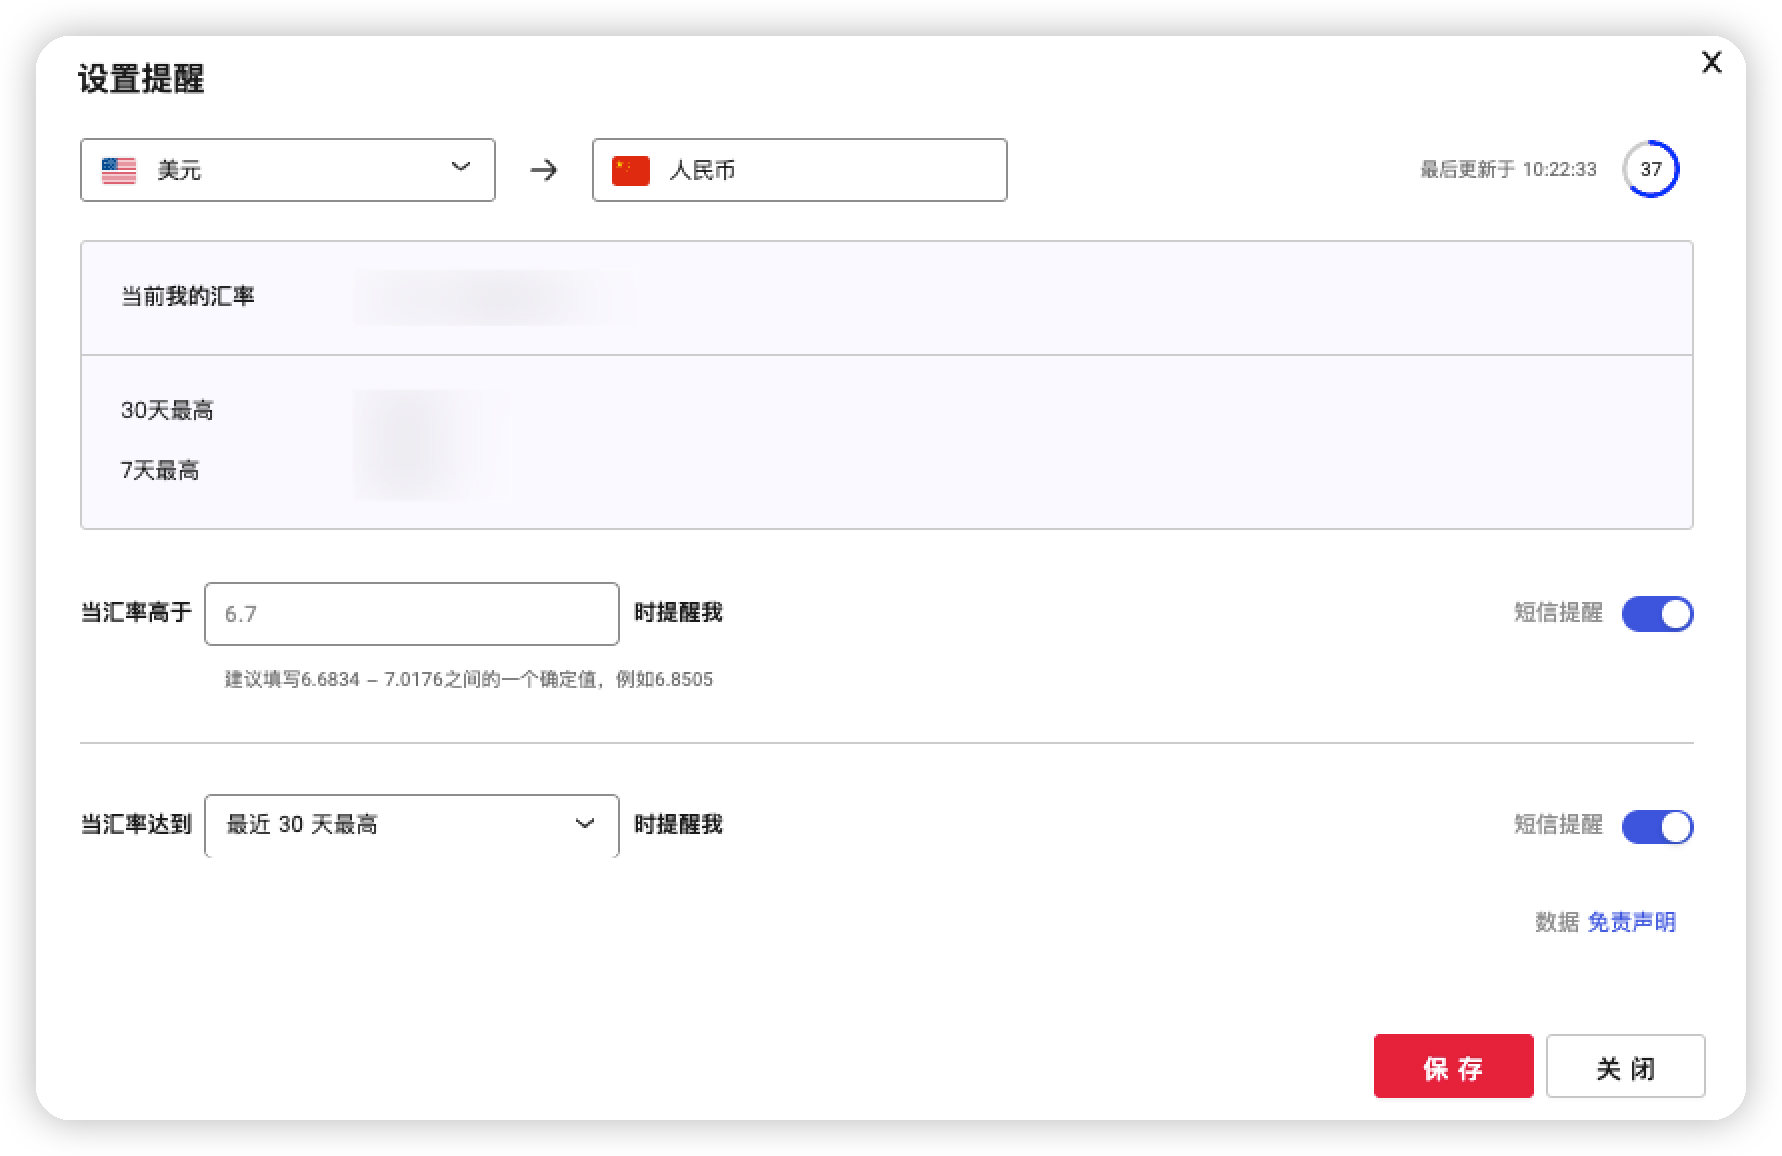The width and height of the screenshot is (1782, 1156).
Task: Click the 7天最高 row label
Action: click(x=160, y=470)
